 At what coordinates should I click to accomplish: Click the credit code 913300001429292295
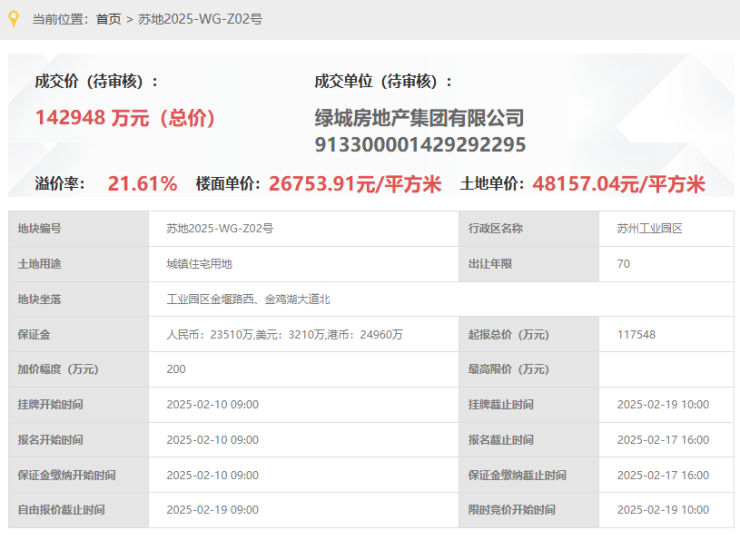point(420,146)
